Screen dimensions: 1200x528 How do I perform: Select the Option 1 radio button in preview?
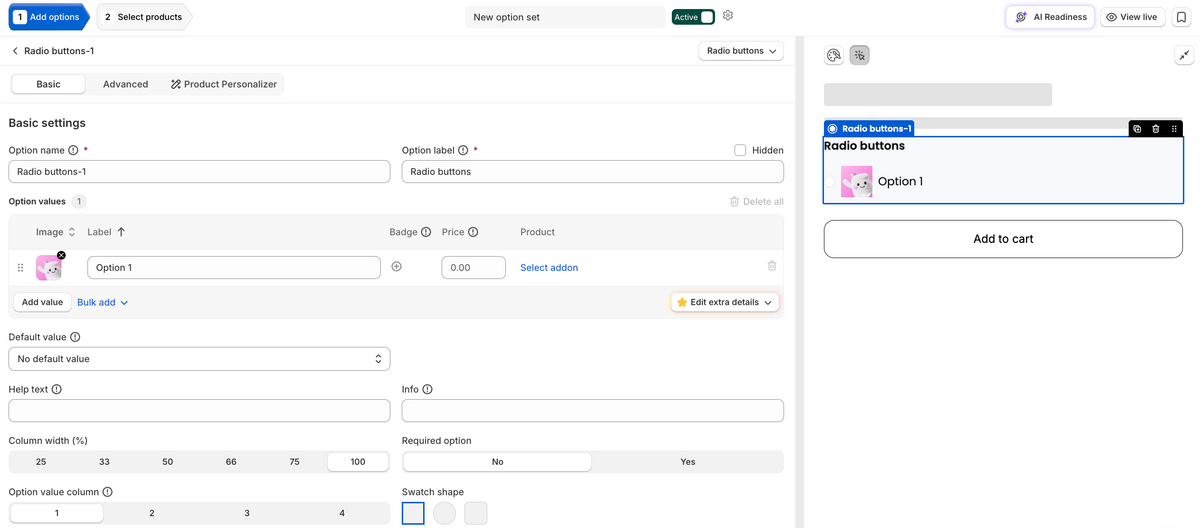coord(830,181)
